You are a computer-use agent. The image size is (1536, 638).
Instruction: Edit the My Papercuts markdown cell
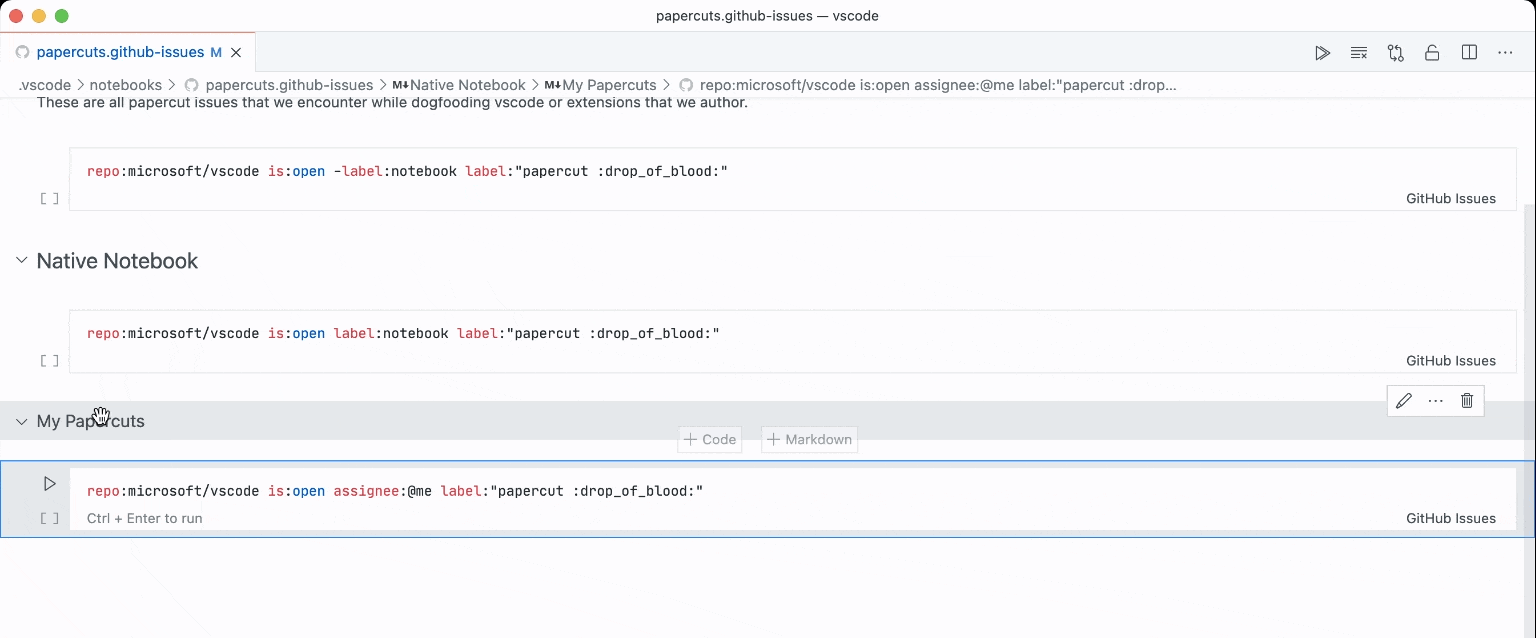(1404, 401)
